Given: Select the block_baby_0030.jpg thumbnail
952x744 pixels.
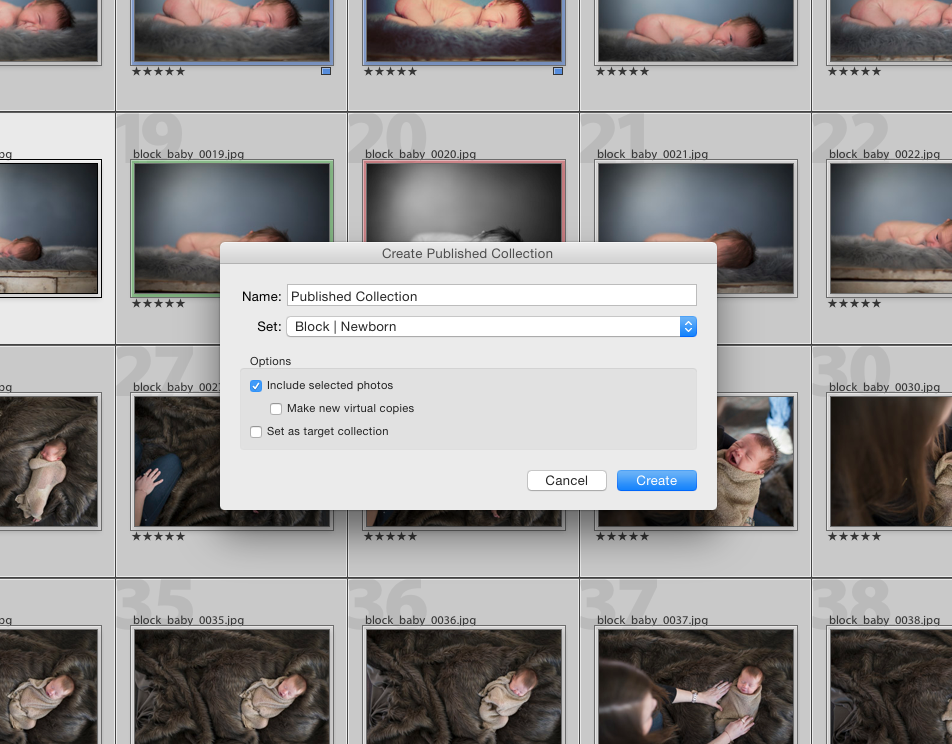Looking at the screenshot, I should tap(889, 461).
